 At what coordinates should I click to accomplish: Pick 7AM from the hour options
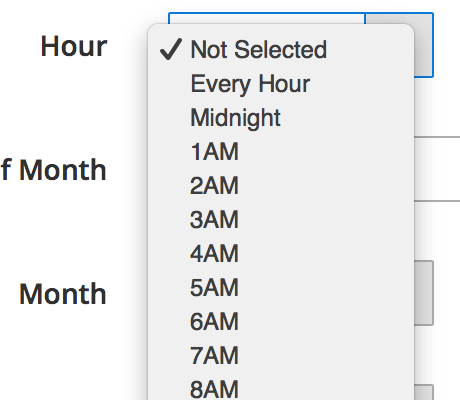pyautogui.click(x=281, y=356)
